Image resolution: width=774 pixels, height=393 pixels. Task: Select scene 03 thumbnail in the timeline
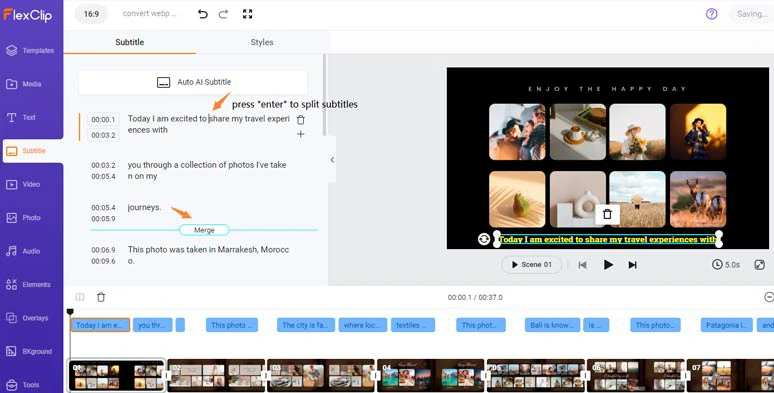coord(321,376)
